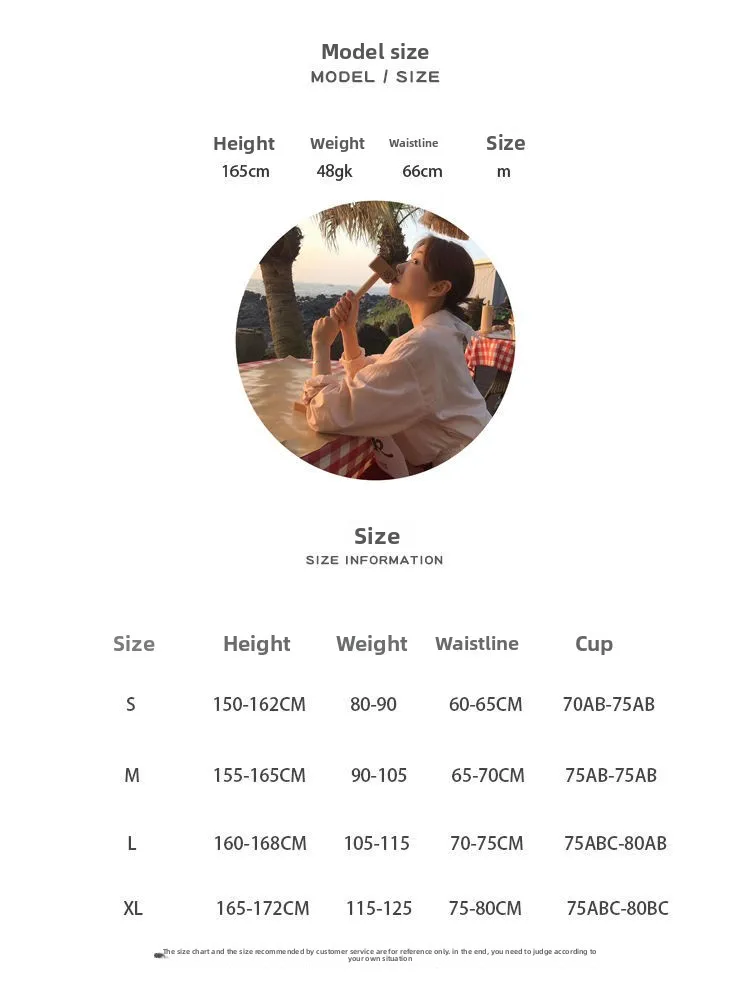The image size is (750, 1000).
Task: Click the model Height label
Action: pos(244,143)
